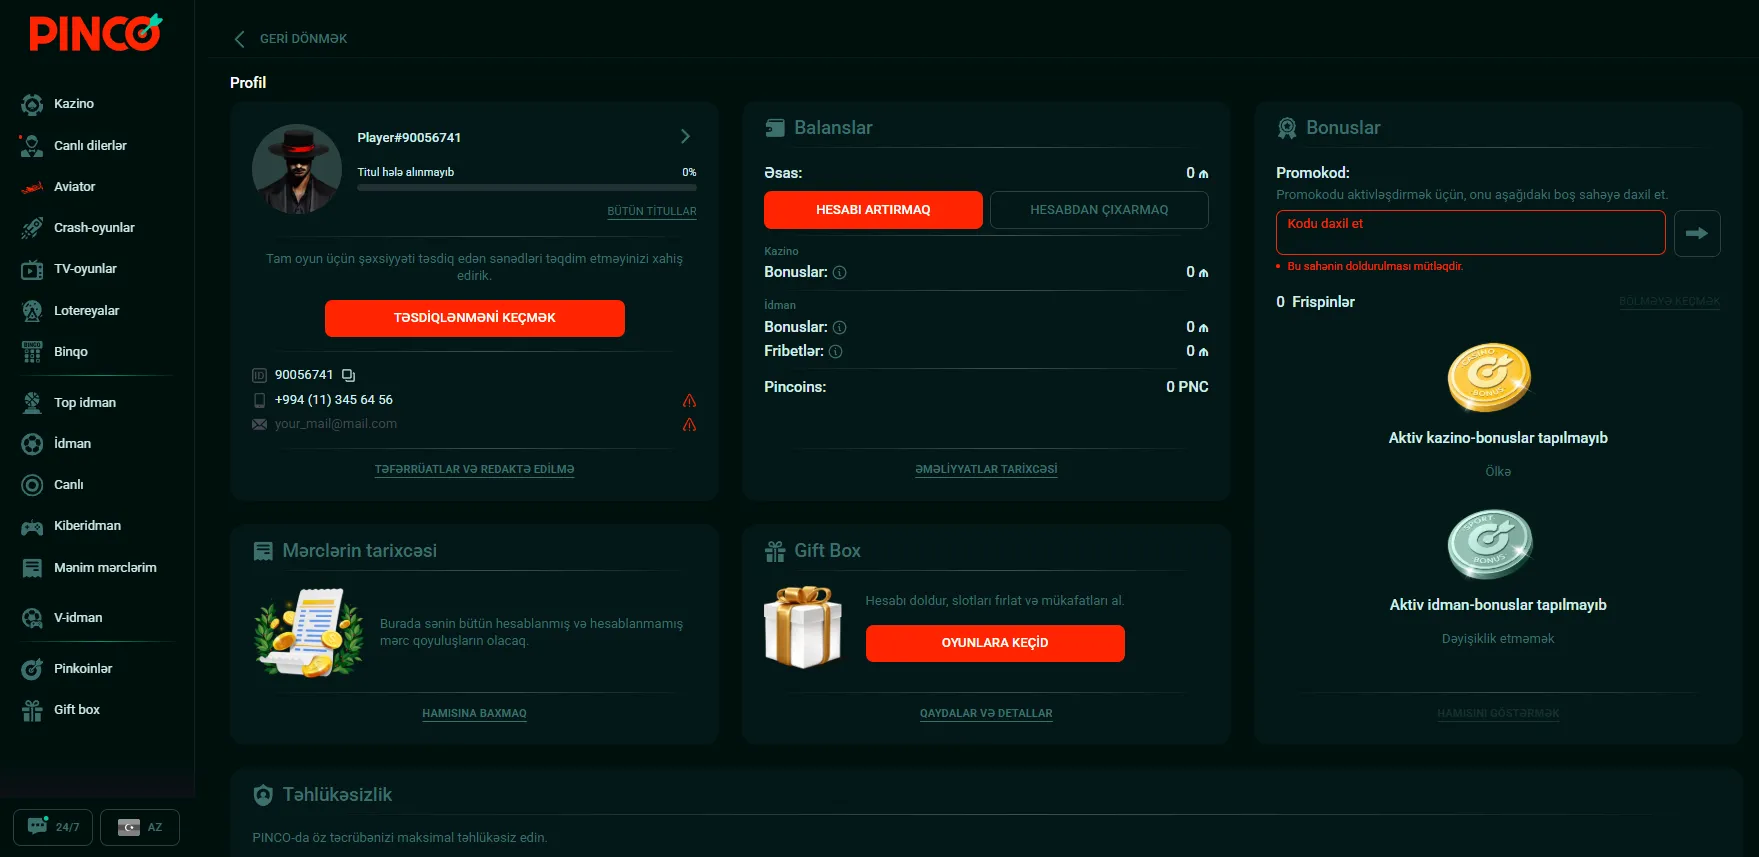Open Aviator in the sidebar

(74, 187)
